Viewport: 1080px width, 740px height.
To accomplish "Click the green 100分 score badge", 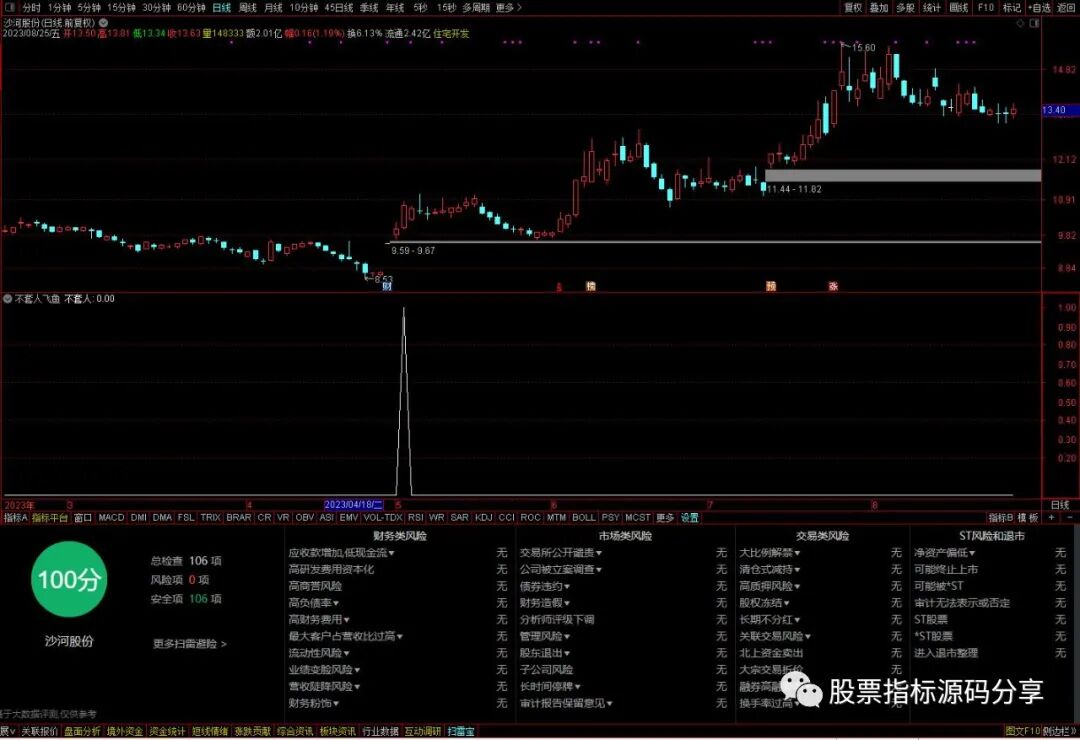I will pyautogui.click(x=69, y=579).
